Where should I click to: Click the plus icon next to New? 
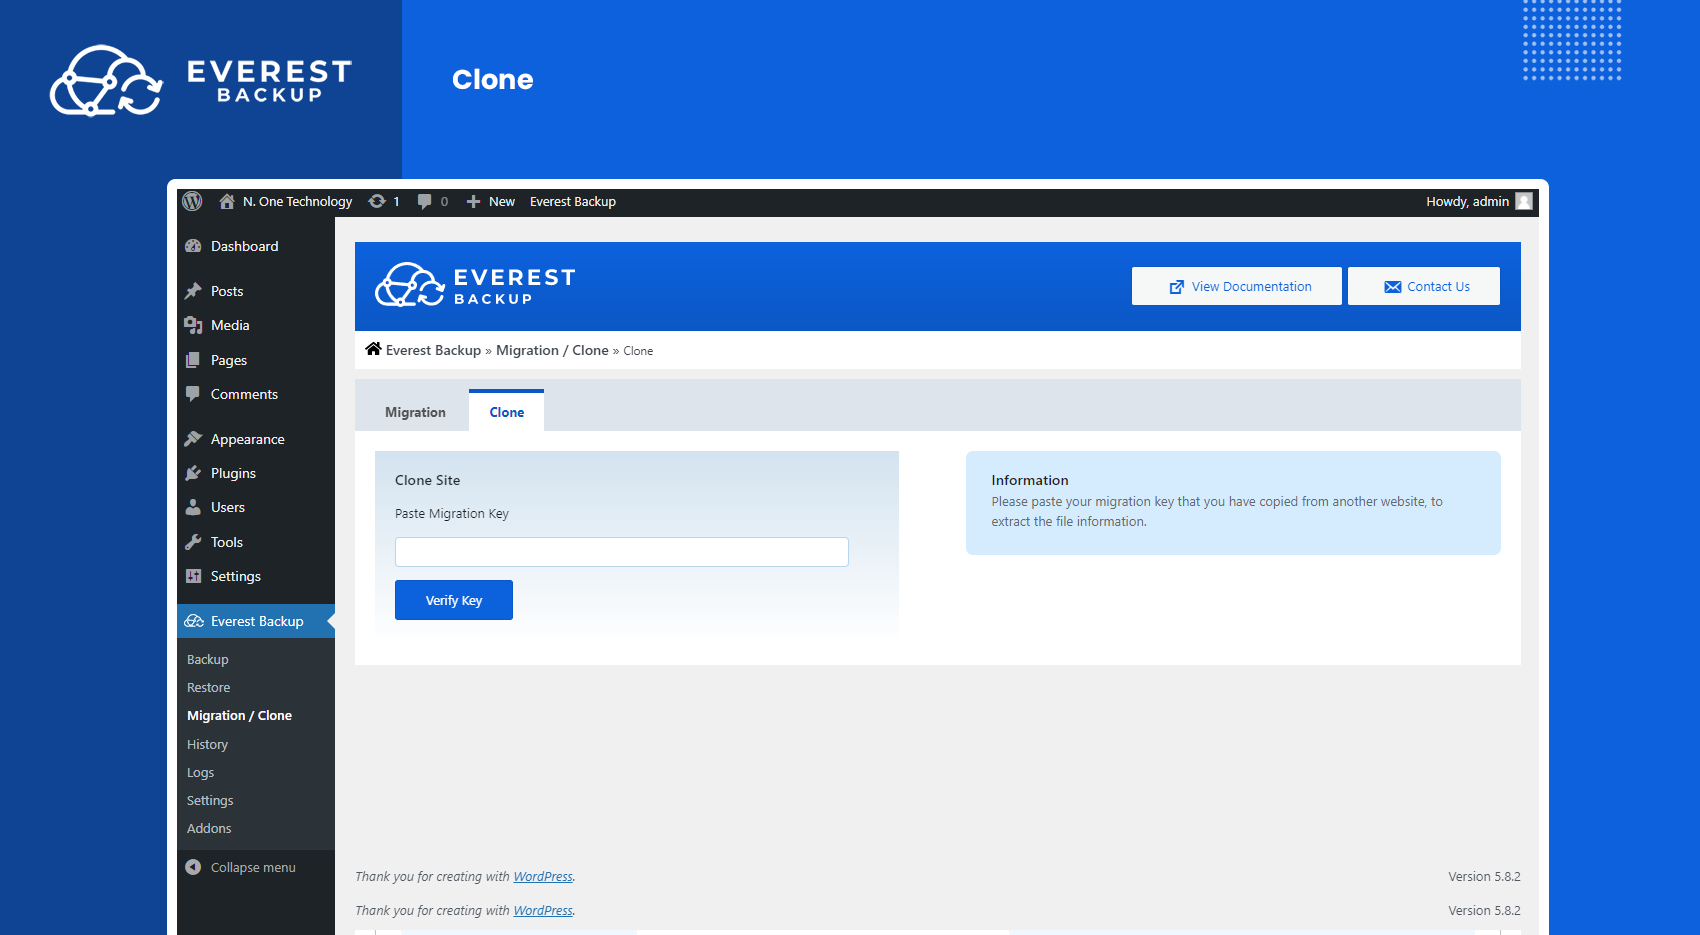(474, 201)
